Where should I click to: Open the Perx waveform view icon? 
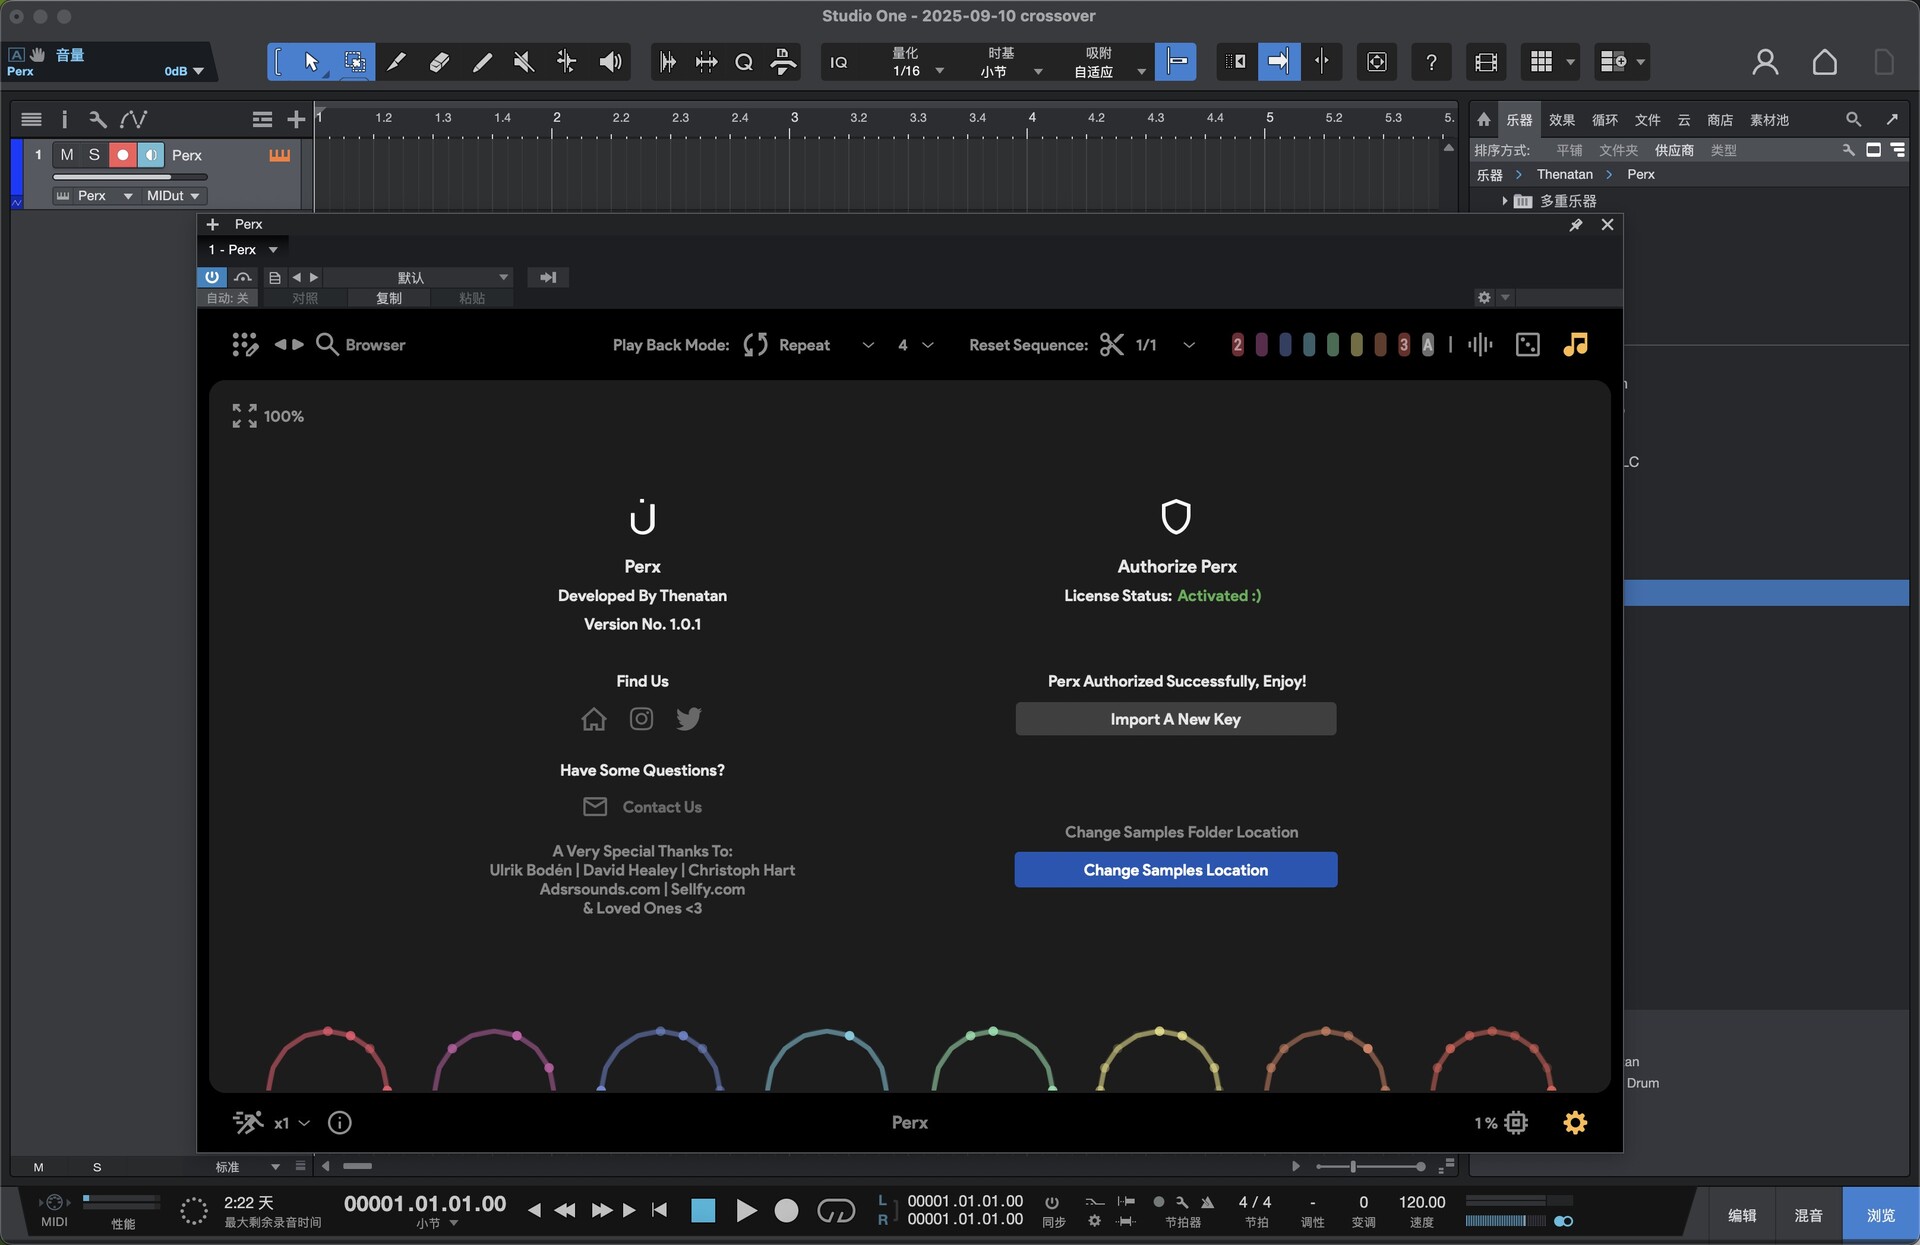pyautogui.click(x=1480, y=345)
